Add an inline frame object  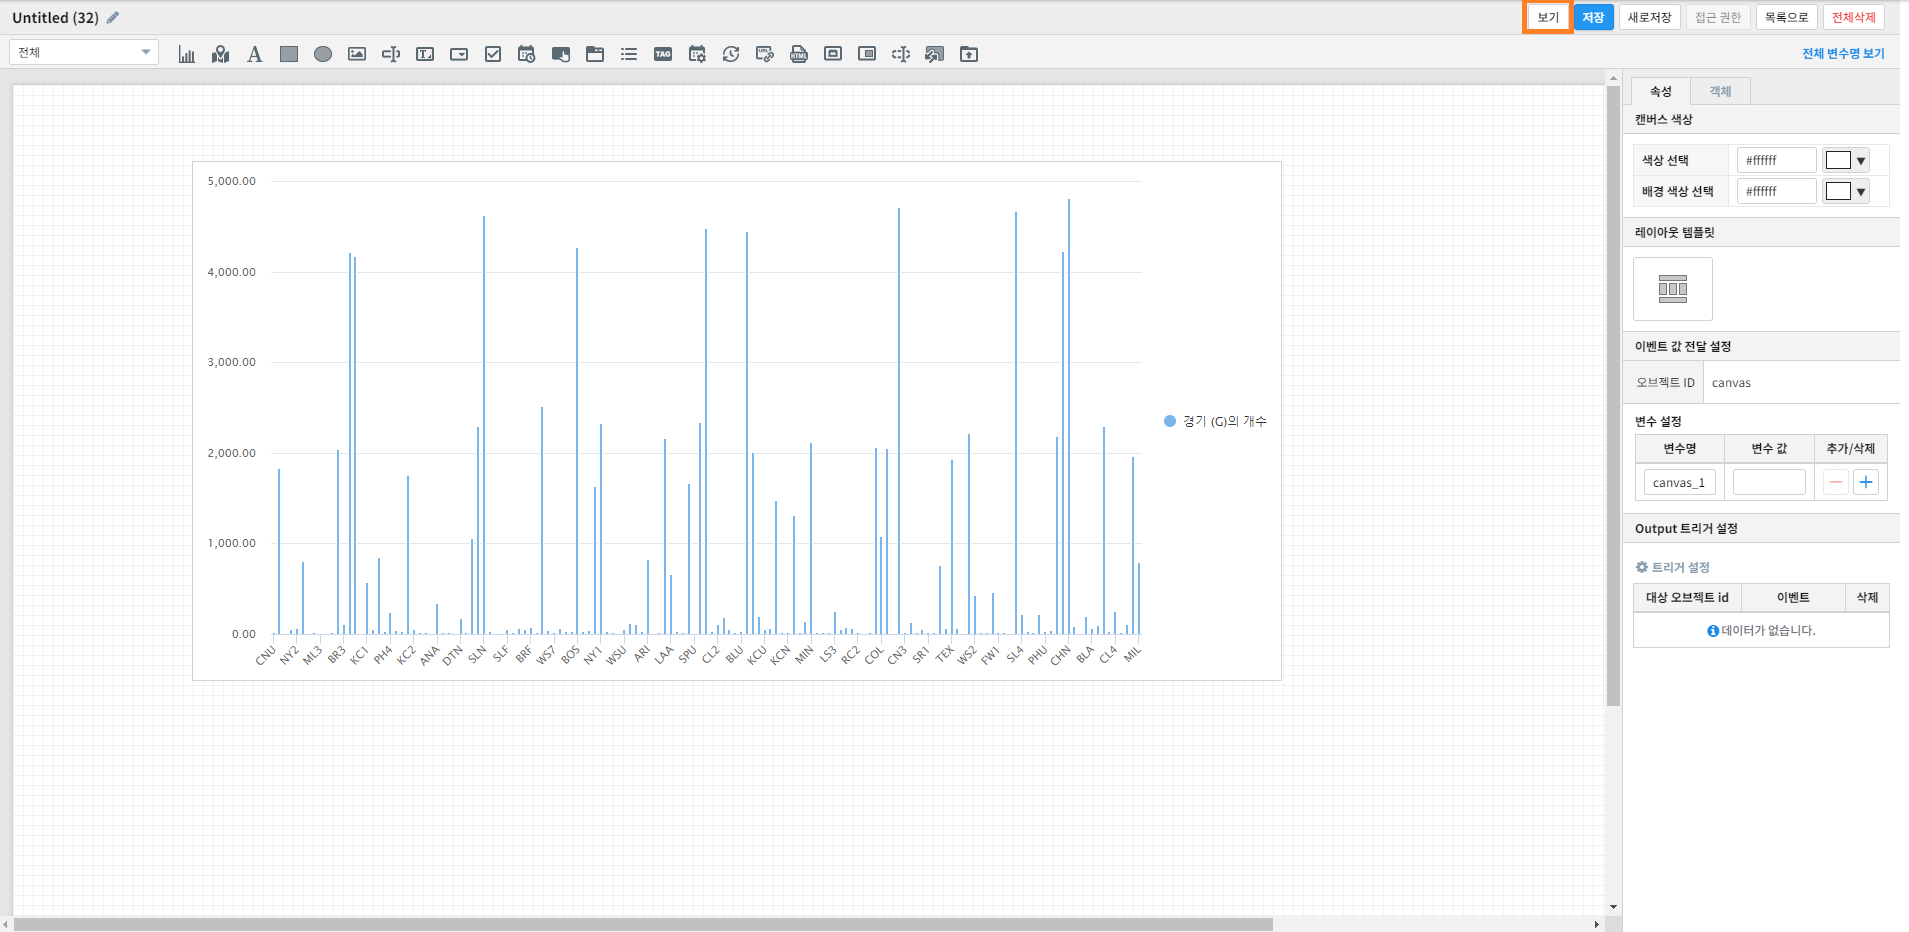833,54
